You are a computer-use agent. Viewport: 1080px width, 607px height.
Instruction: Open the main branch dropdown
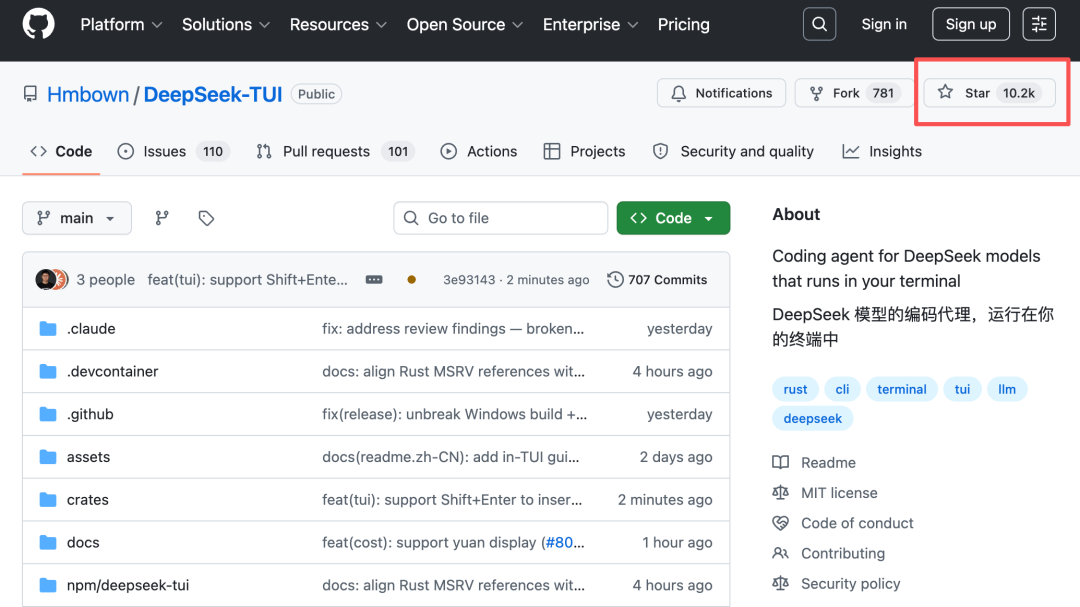pos(76,218)
